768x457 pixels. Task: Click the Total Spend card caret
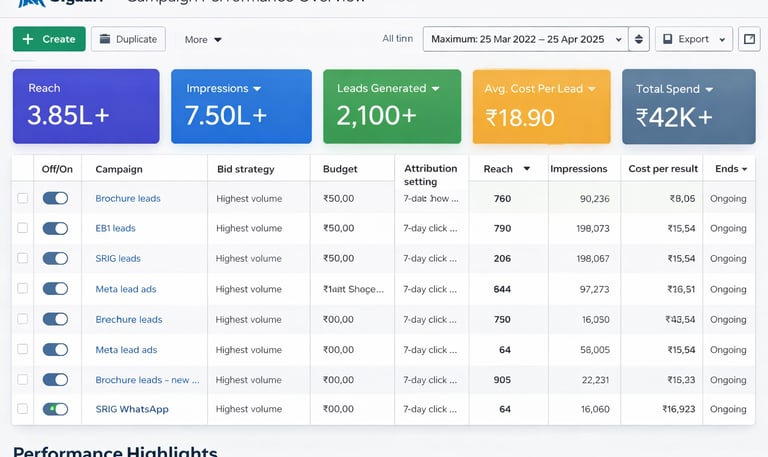point(709,89)
